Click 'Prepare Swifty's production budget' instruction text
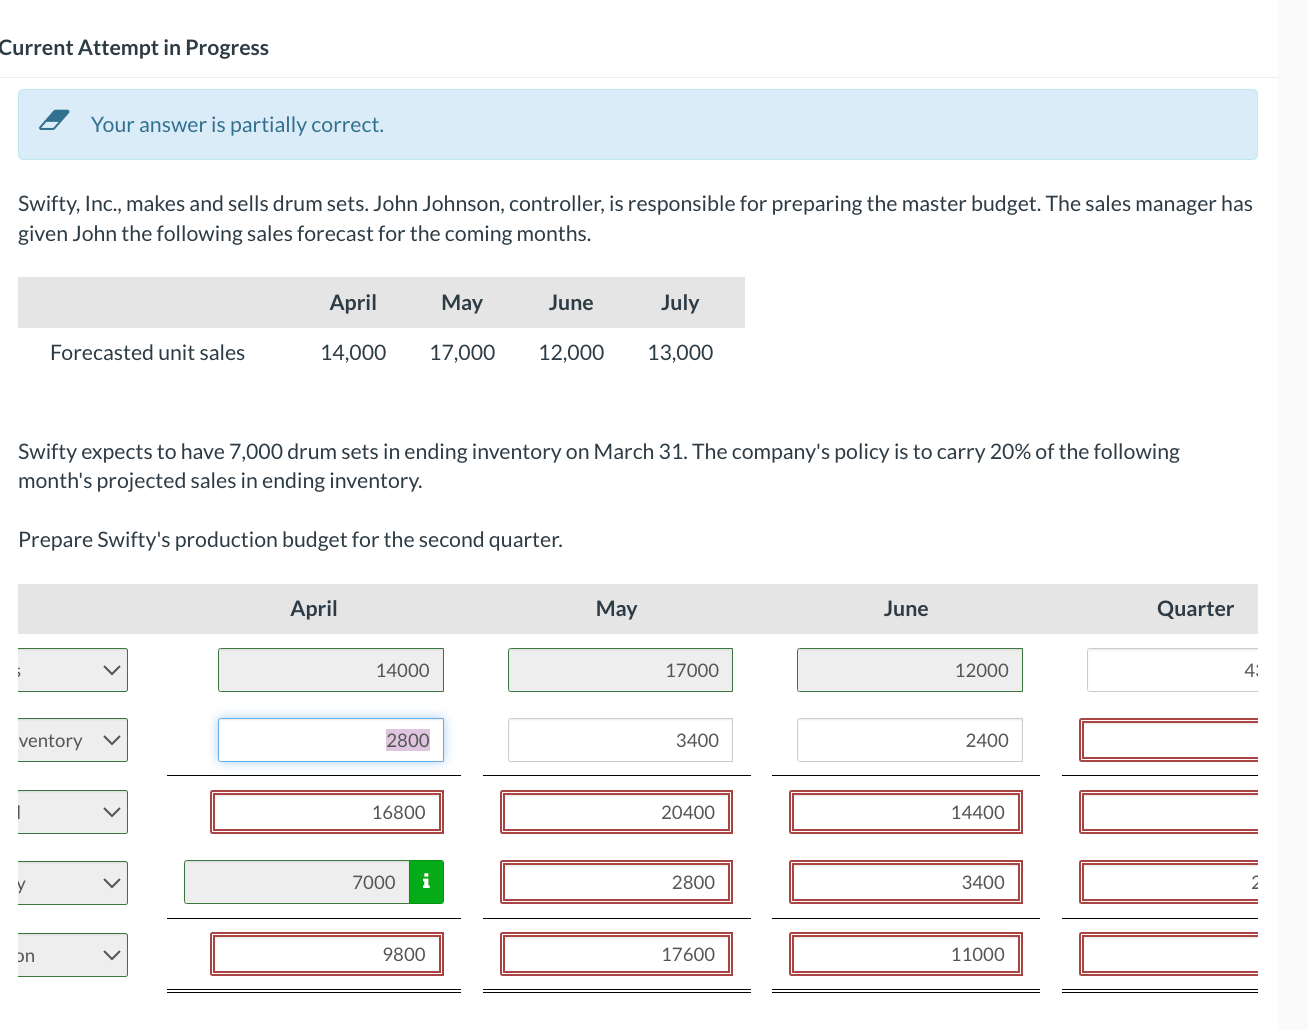 290,540
